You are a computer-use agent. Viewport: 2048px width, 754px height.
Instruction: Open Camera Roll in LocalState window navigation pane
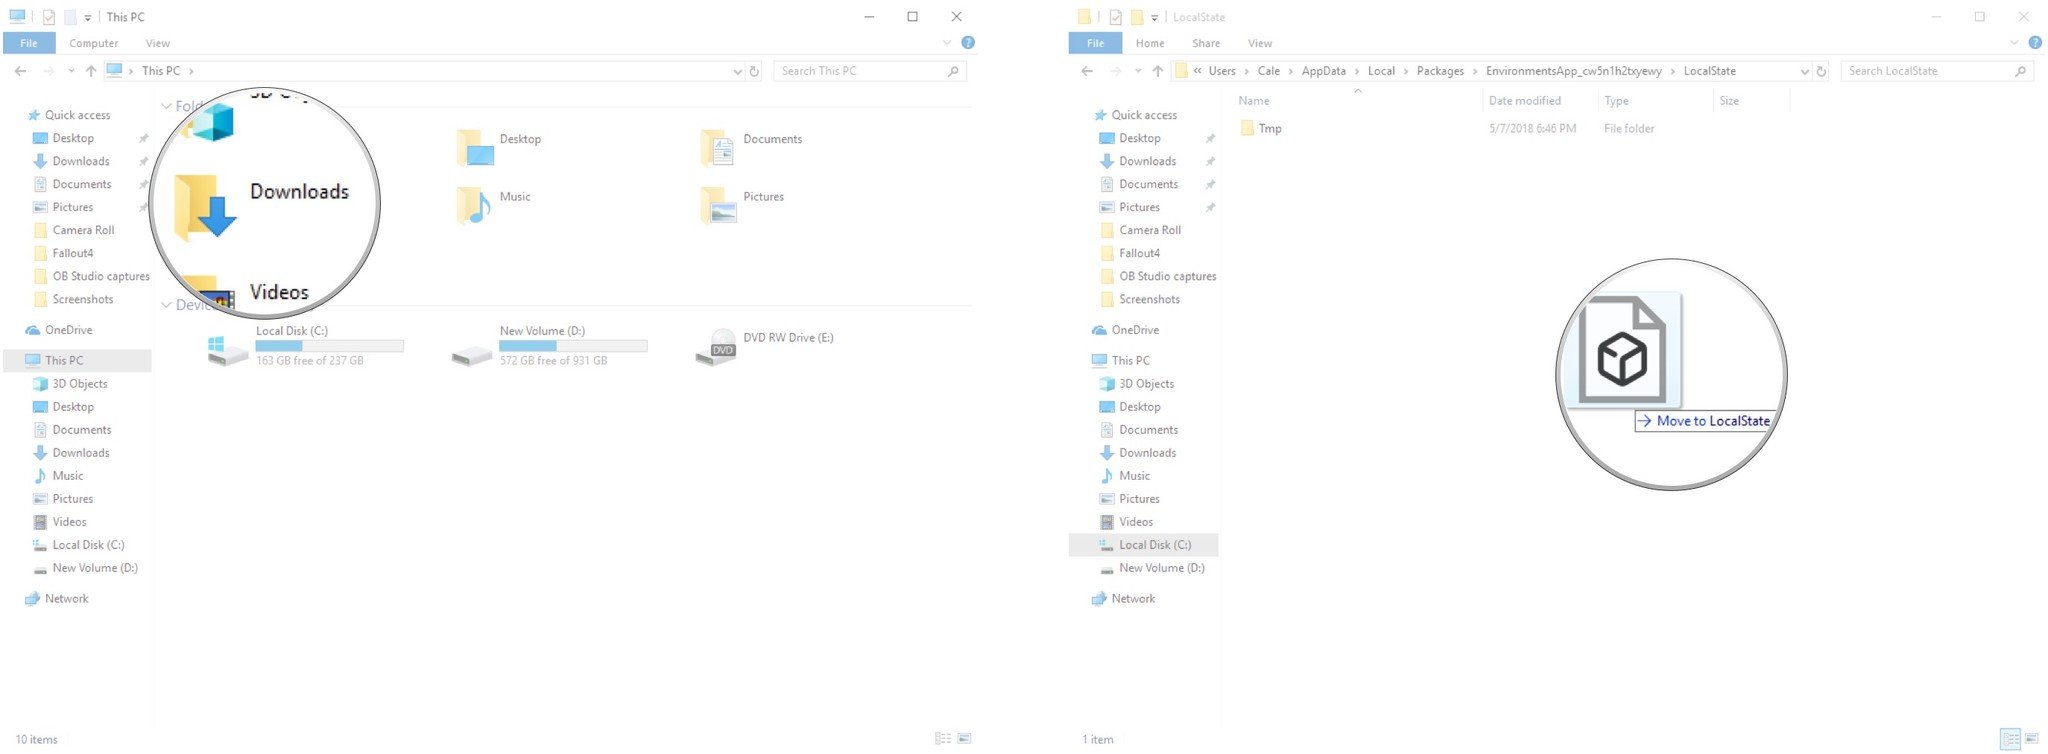pos(1140,230)
